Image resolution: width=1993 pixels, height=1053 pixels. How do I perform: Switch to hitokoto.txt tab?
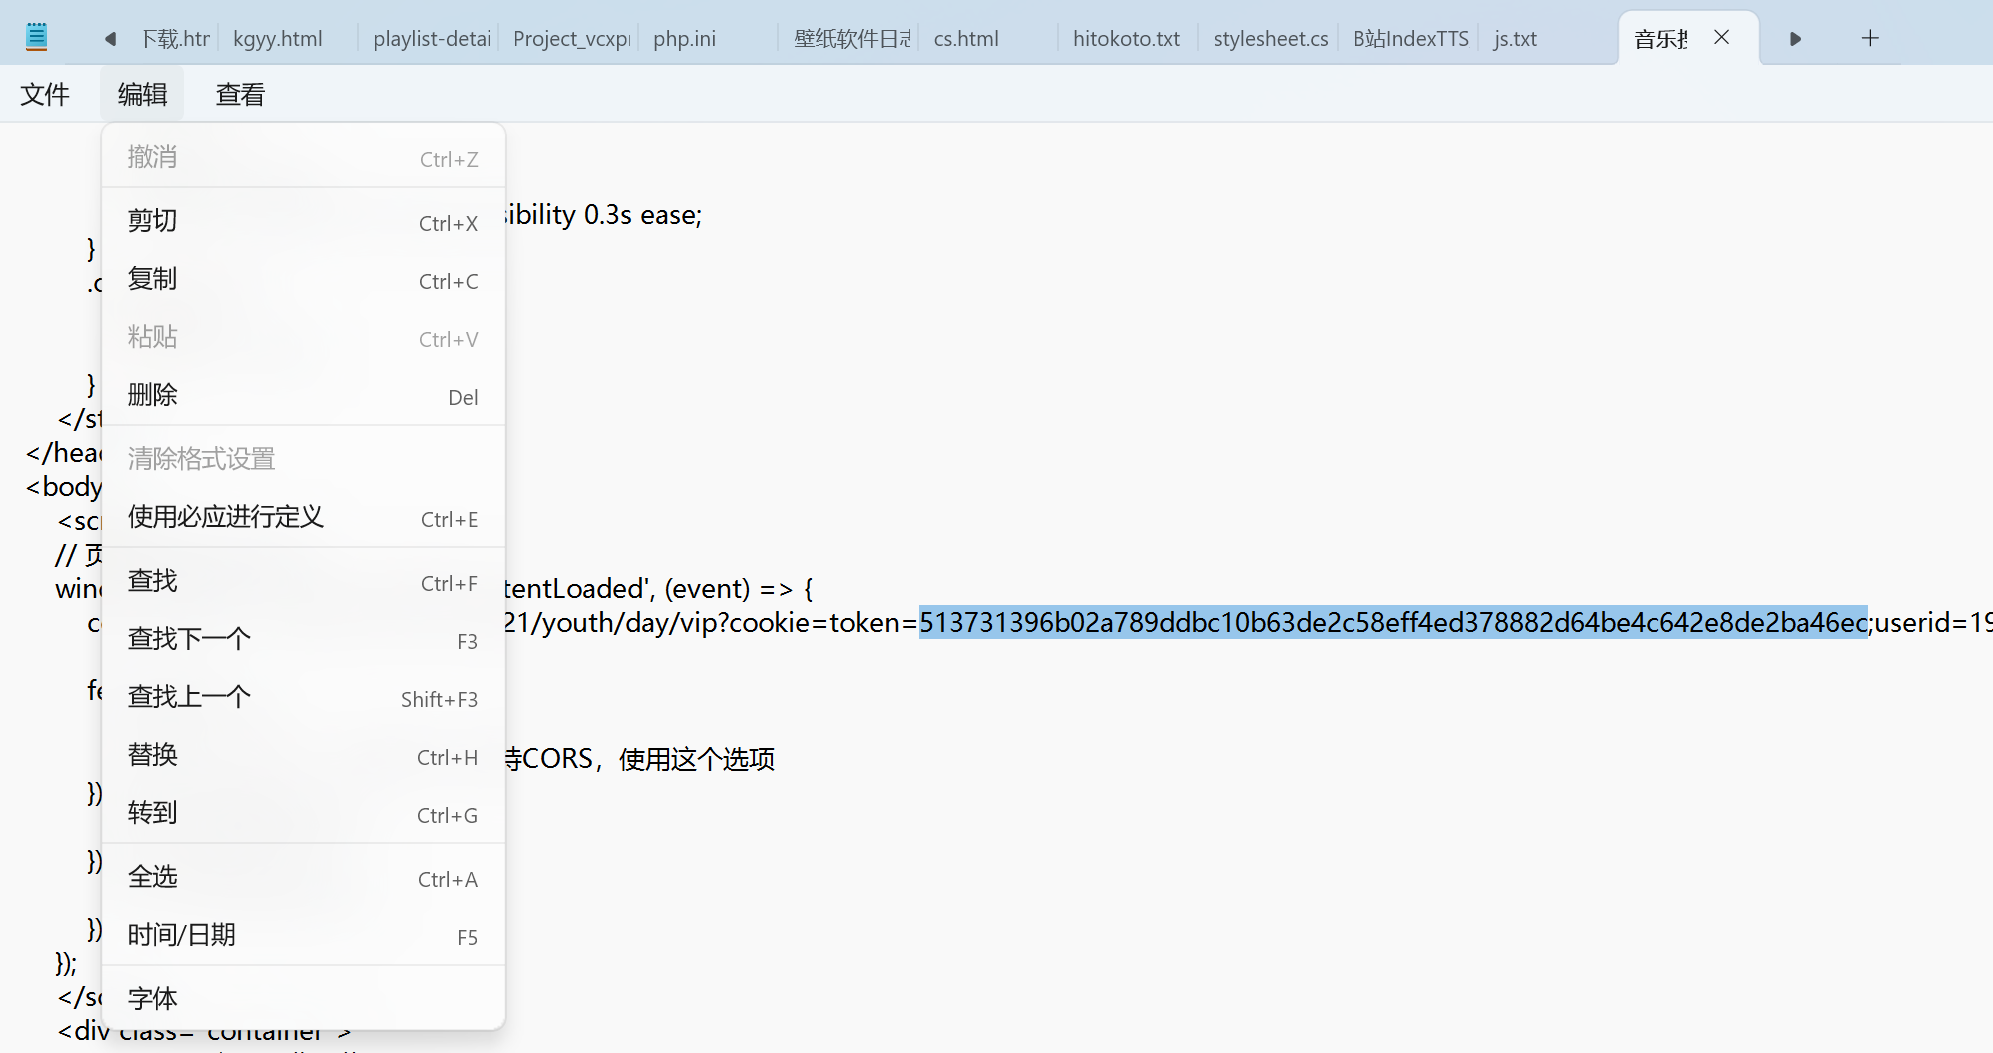click(x=1126, y=39)
